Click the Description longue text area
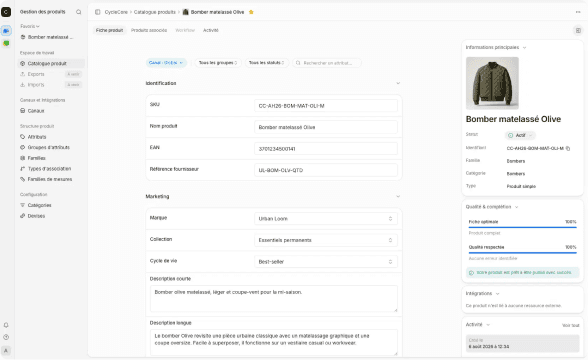 (274, 342)
